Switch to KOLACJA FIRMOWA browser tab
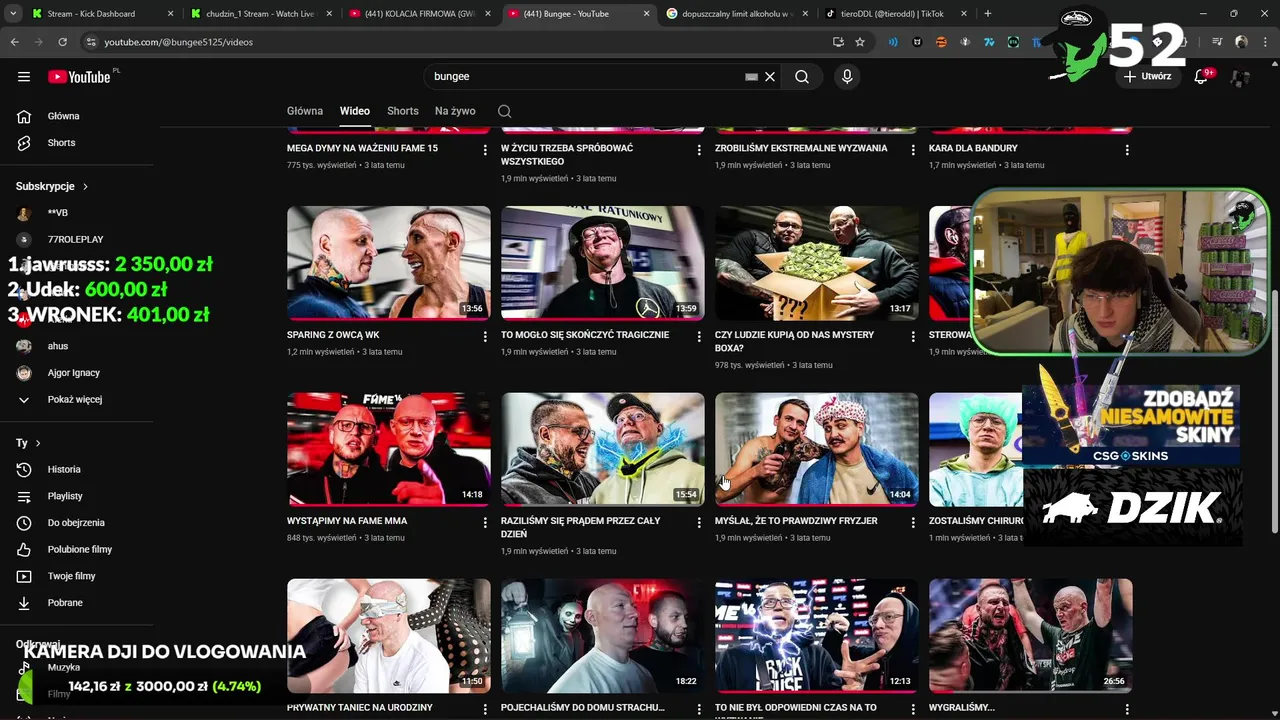 (418, 14)
